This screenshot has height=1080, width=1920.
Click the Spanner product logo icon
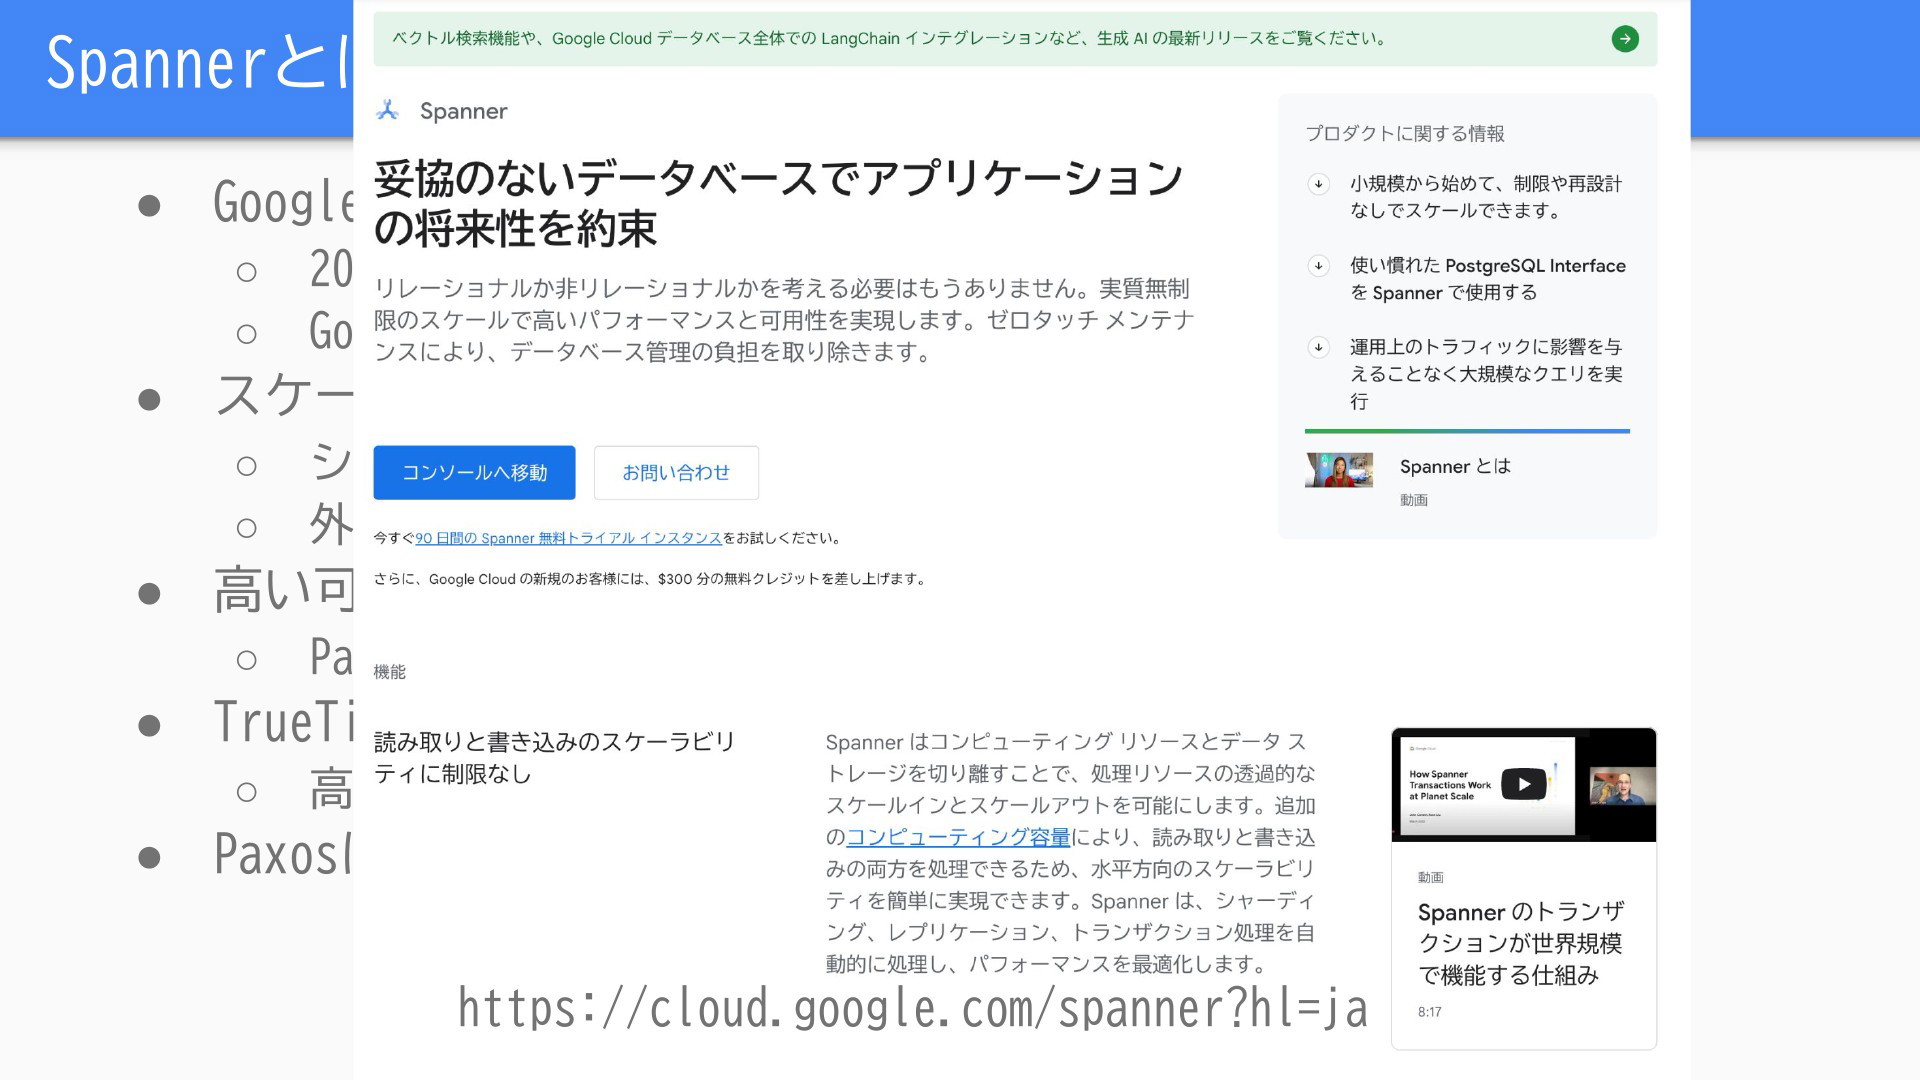tap(387, 110)
